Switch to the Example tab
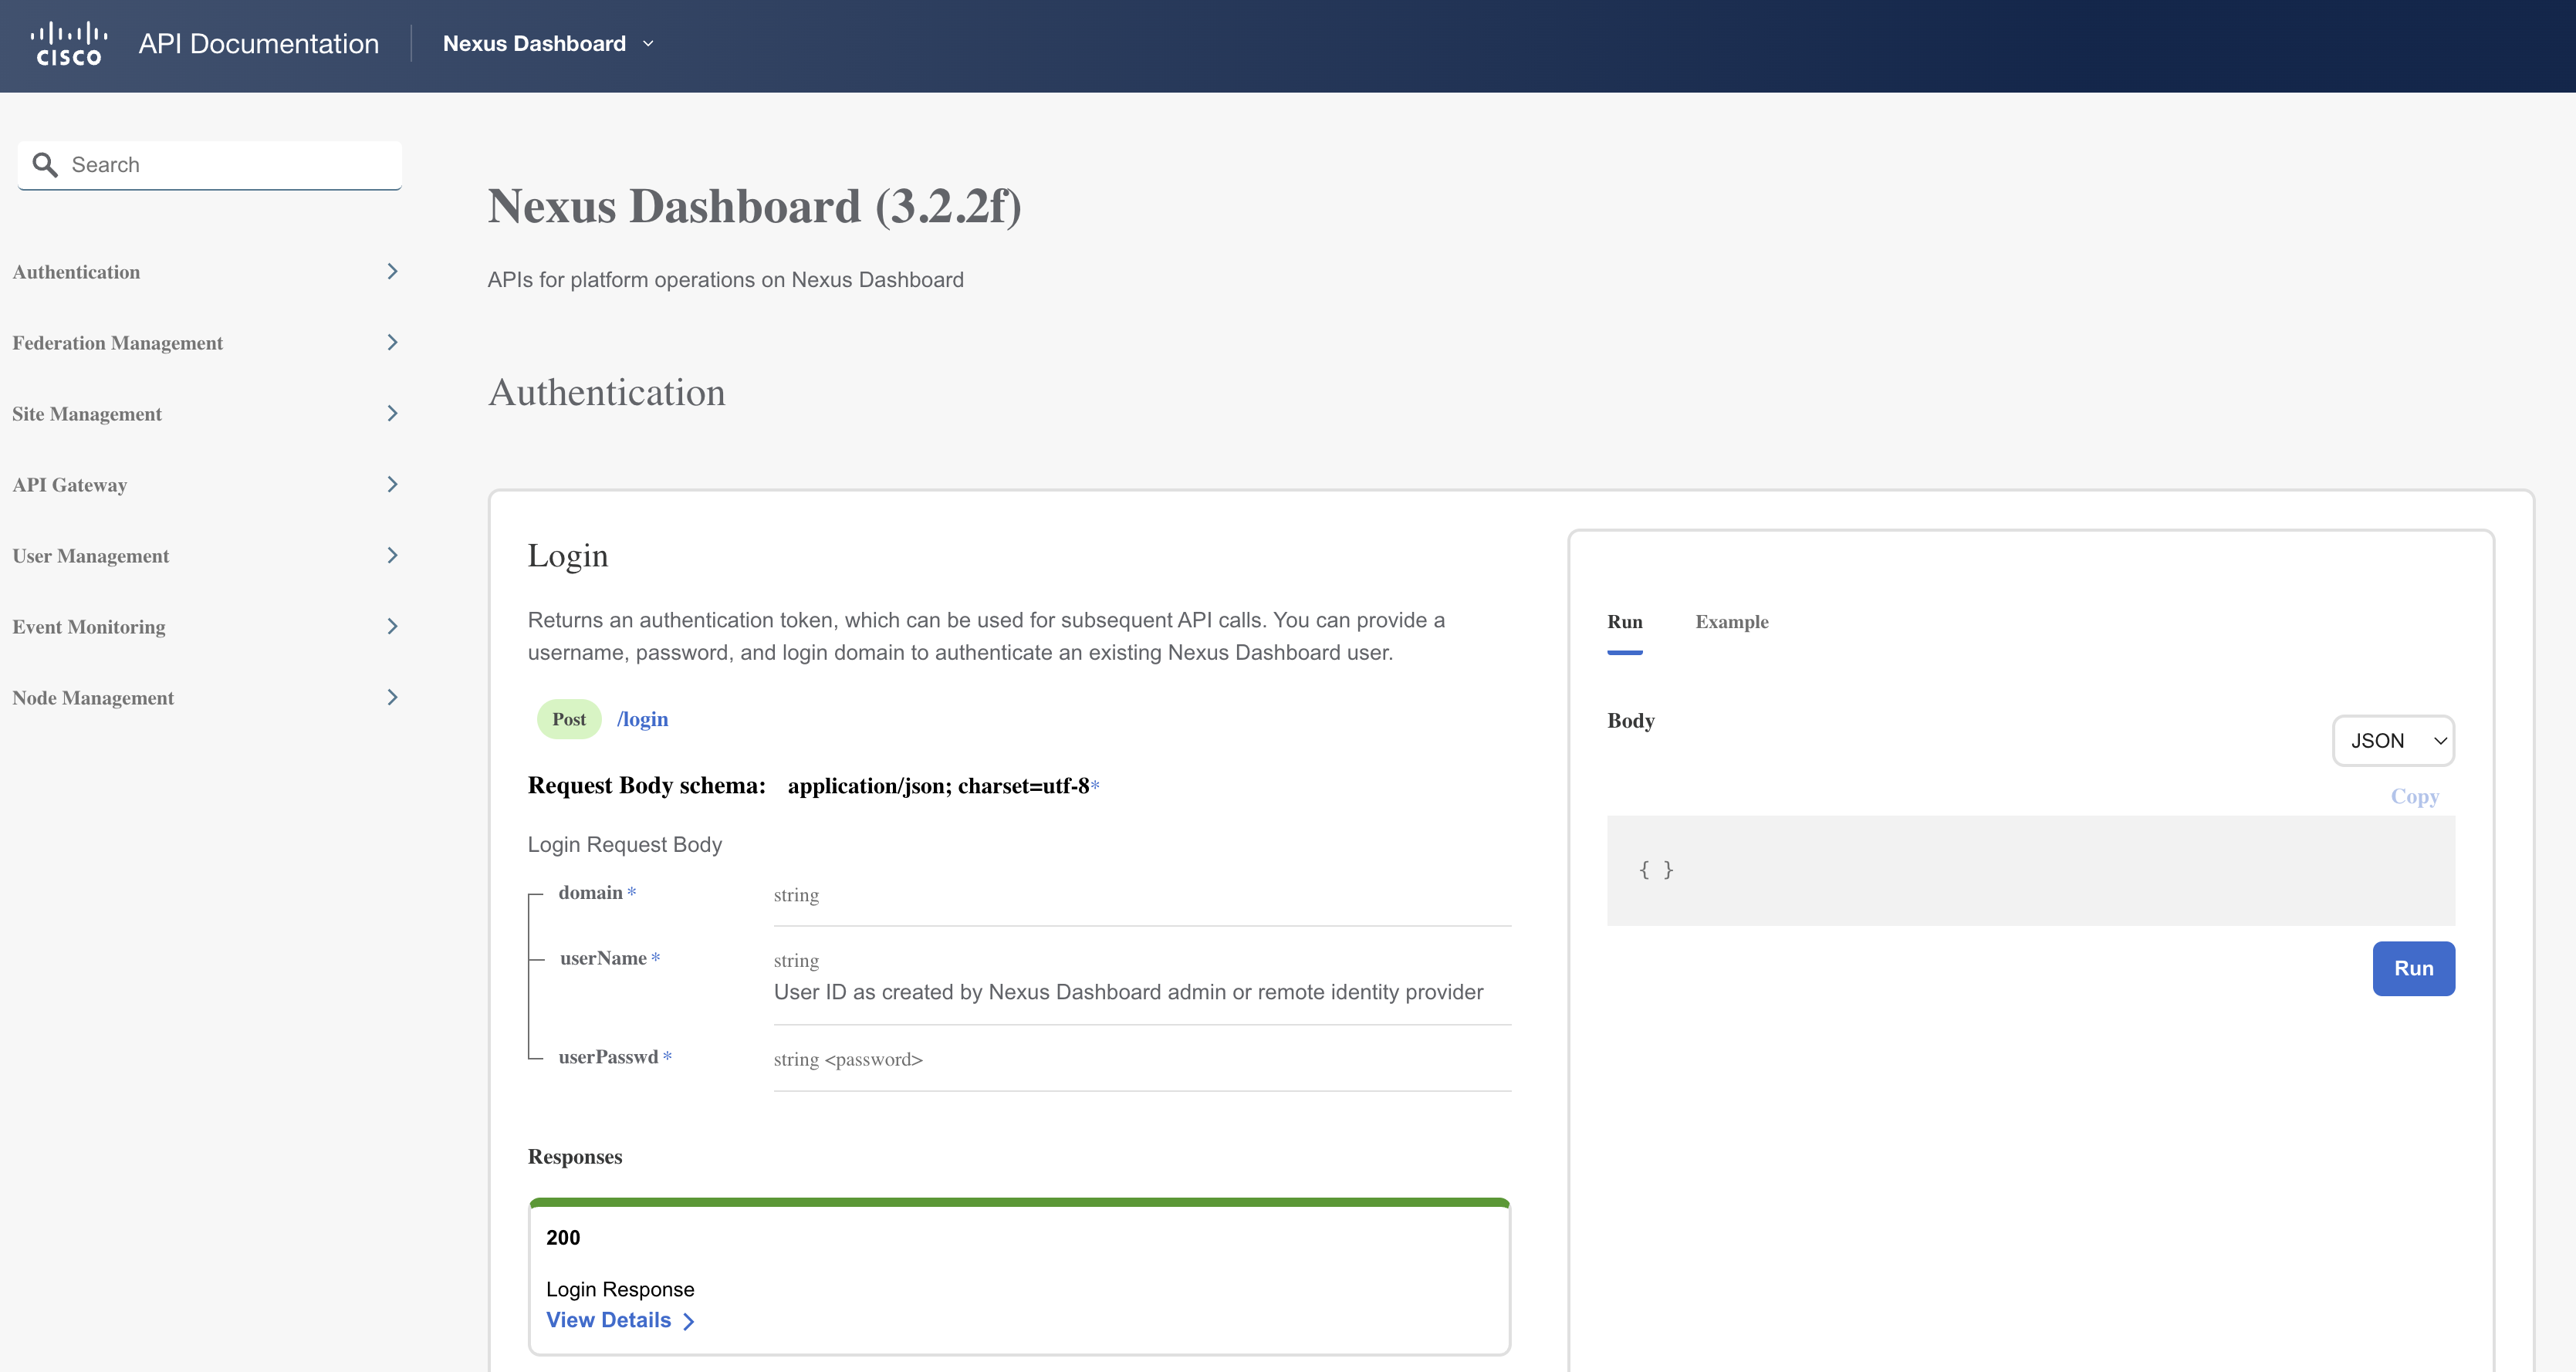 pos(1732,622)
